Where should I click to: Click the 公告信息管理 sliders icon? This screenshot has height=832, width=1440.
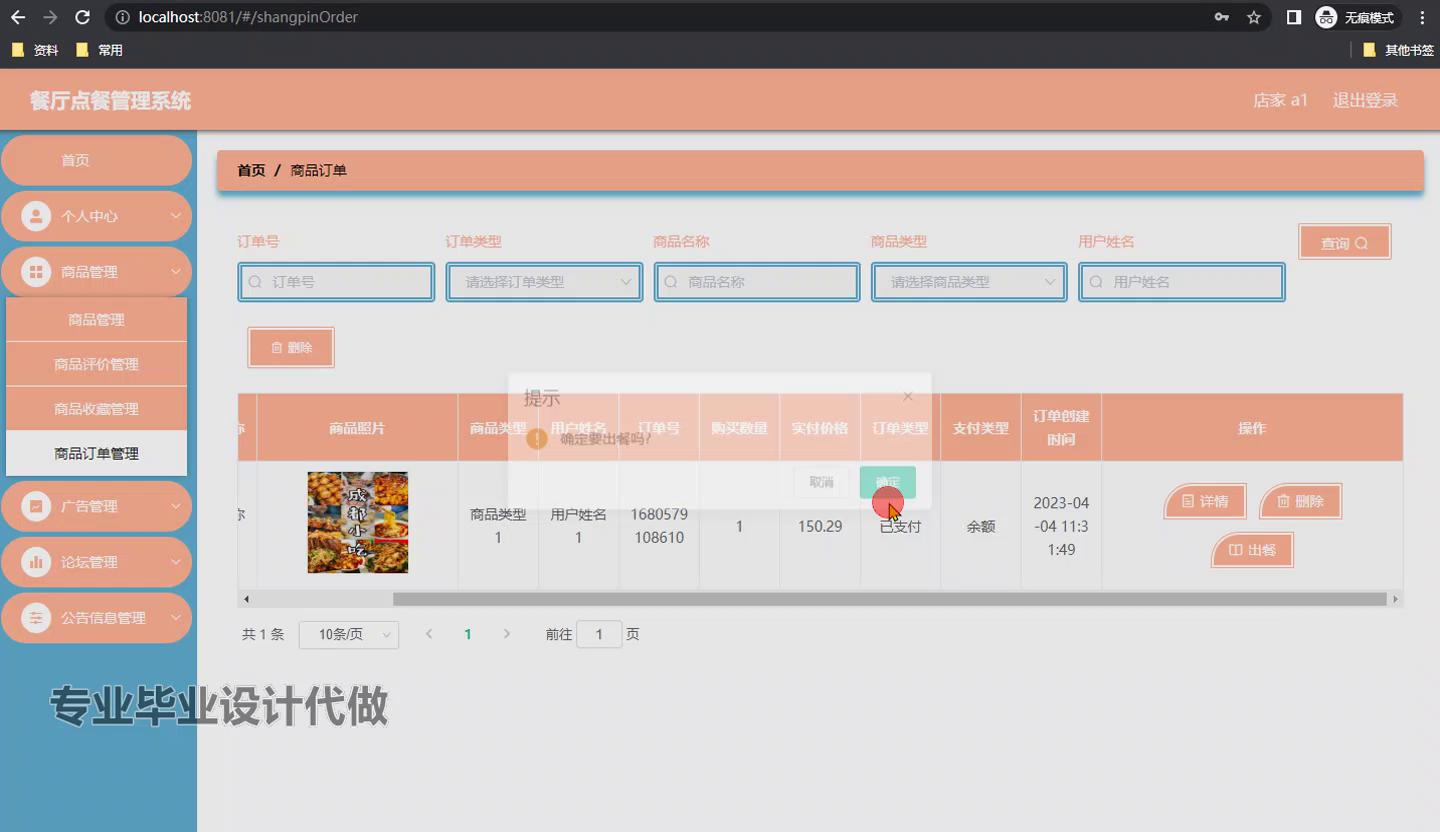click(36, 618)
